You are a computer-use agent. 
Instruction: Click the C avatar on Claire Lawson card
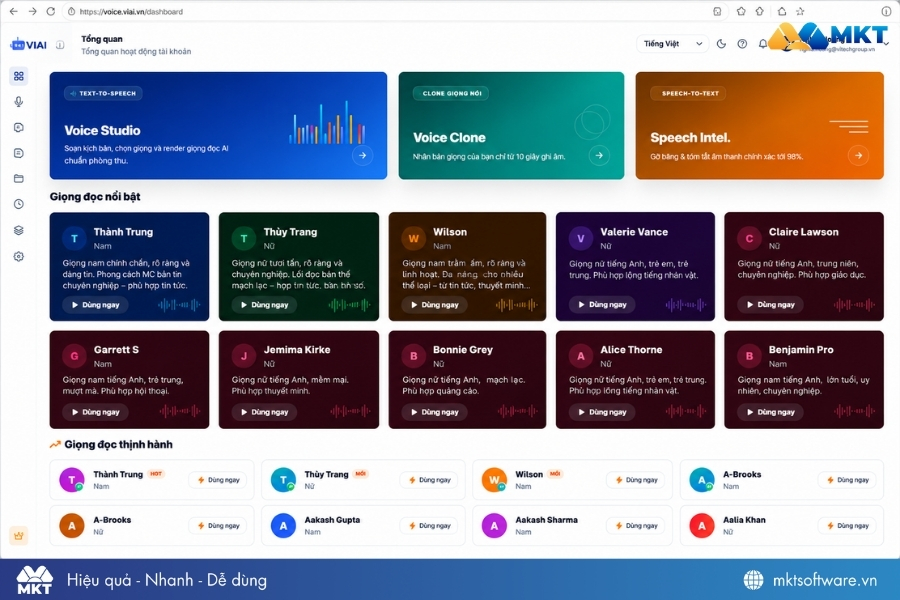(749, 238)
